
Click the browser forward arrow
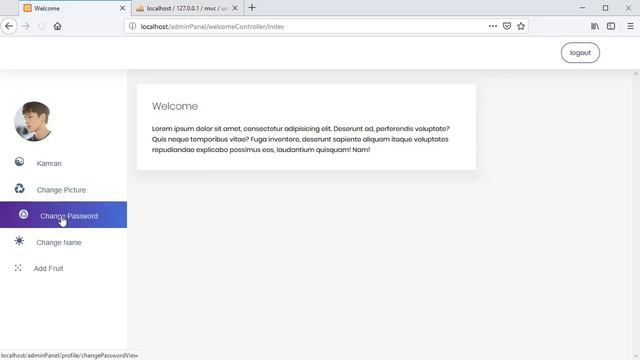coord(25,26)
